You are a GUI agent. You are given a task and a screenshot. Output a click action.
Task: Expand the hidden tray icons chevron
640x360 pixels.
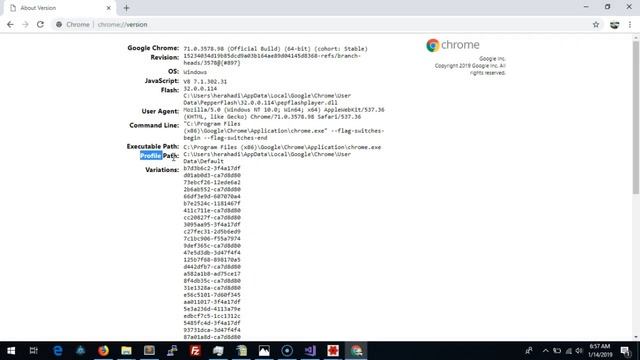click(x=545, y=351)
